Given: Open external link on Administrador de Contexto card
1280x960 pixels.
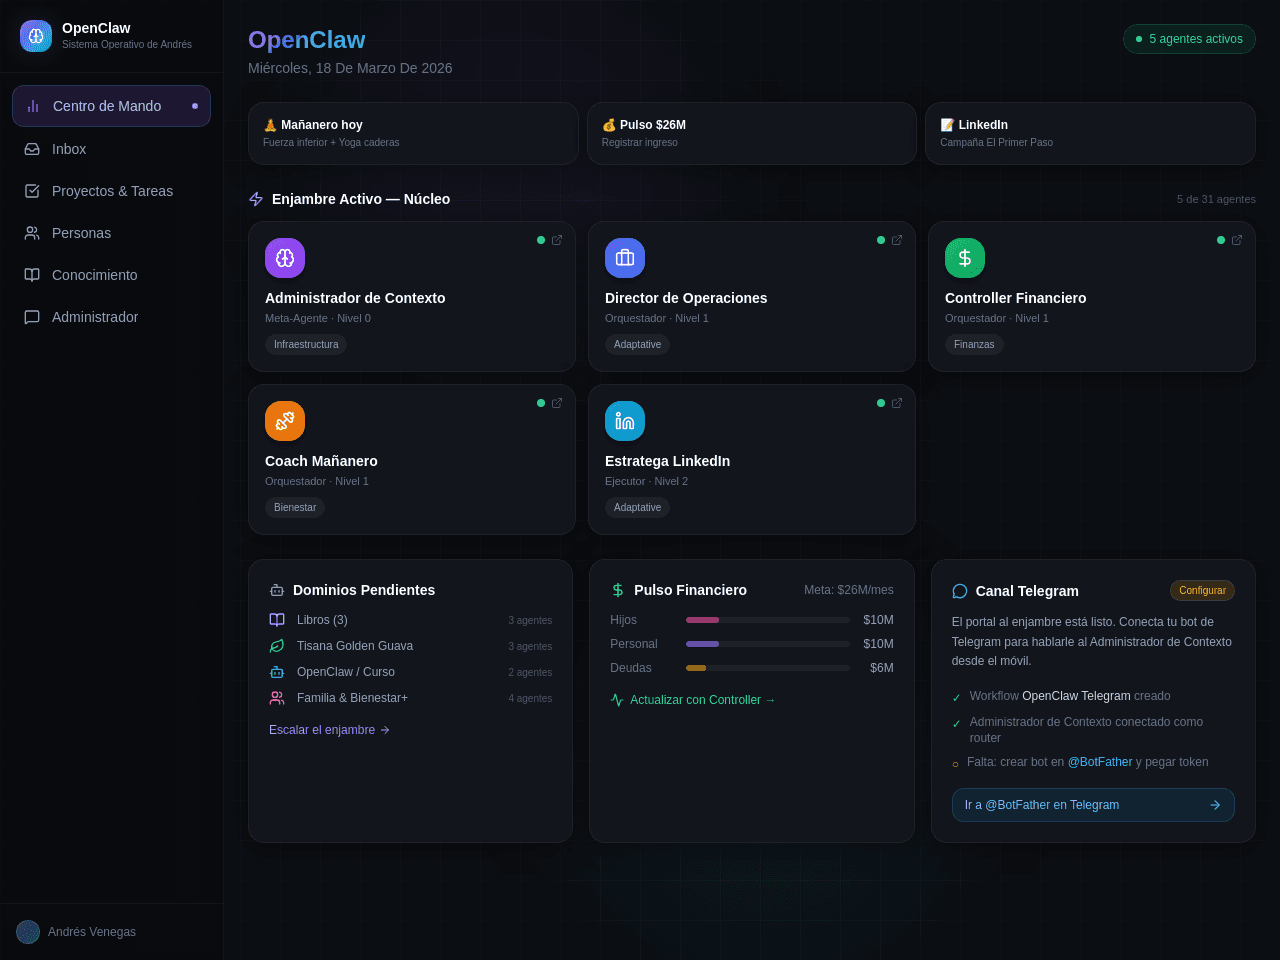Looking at the screenshot, I should (x=557, y=240).
